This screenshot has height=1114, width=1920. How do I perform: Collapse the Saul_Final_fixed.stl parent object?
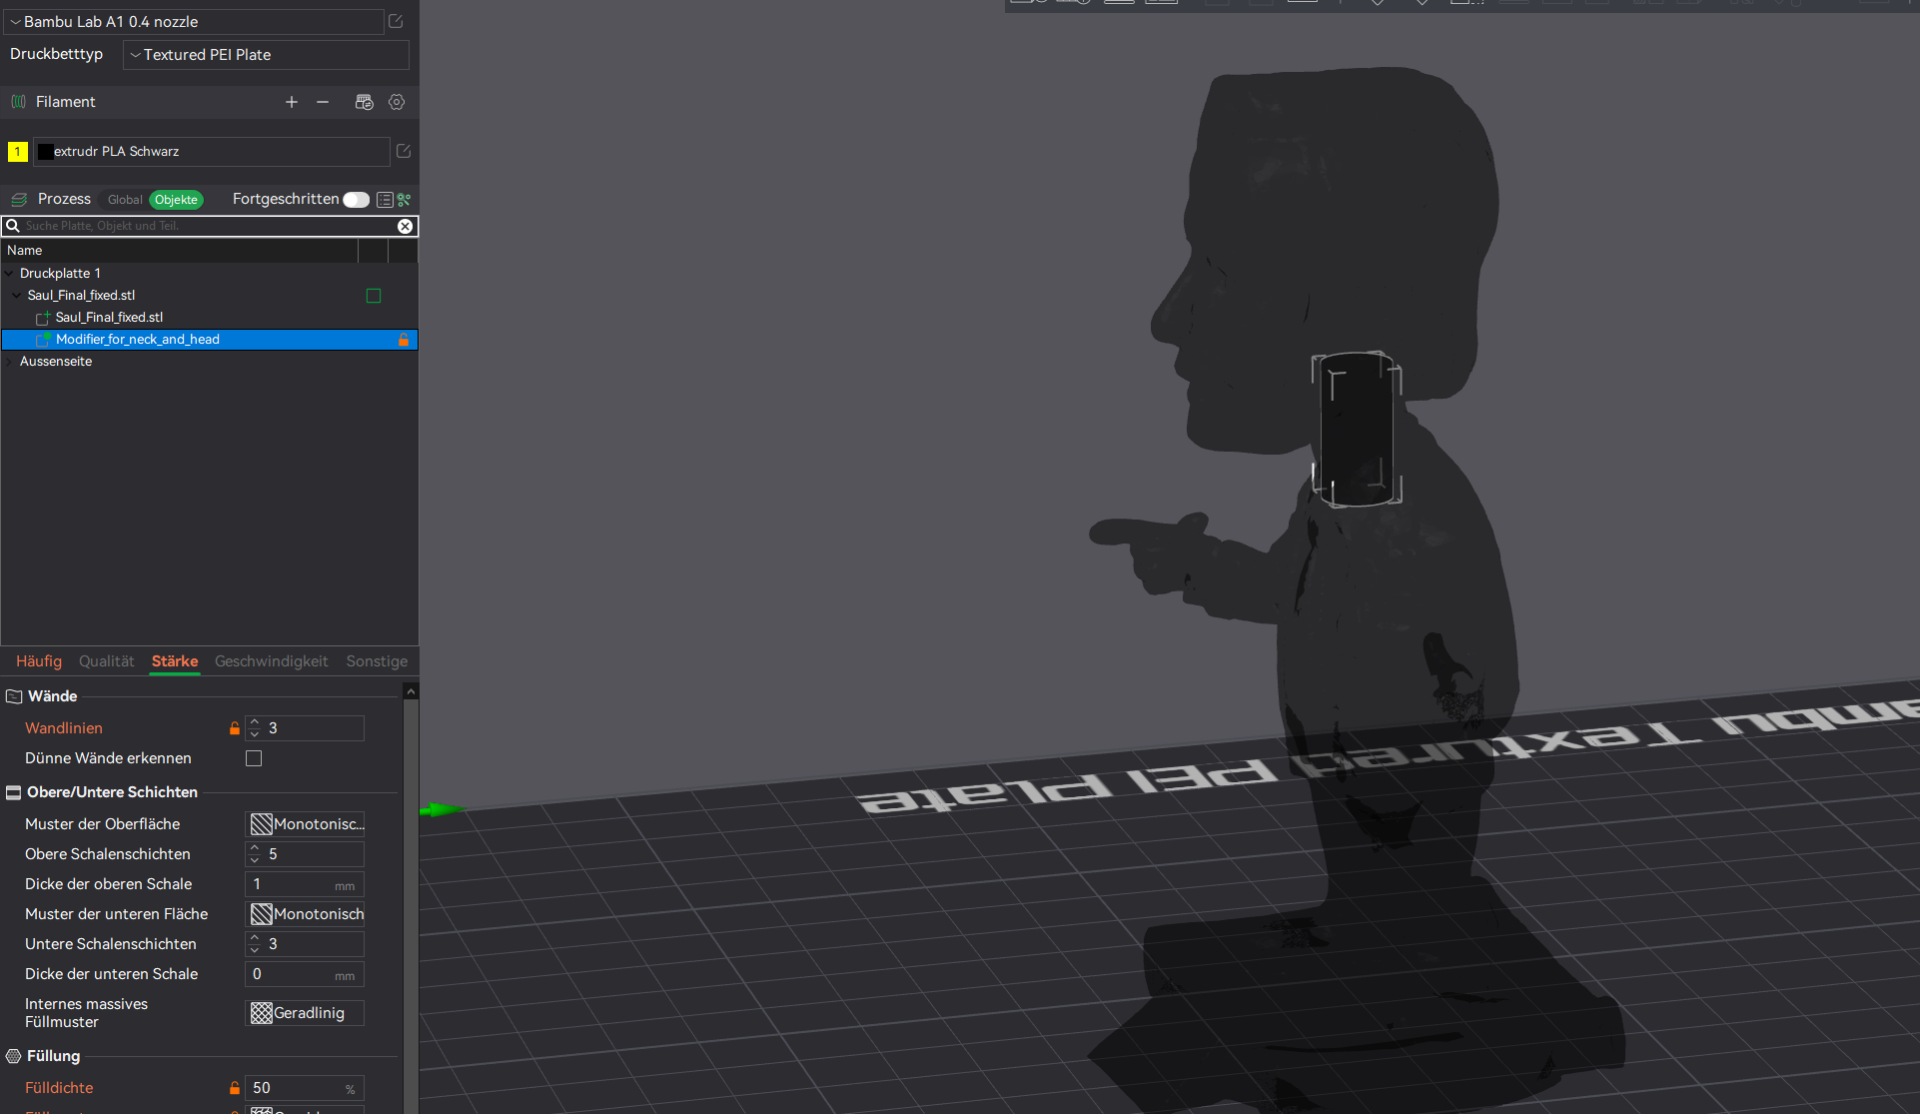pos(17,295)
